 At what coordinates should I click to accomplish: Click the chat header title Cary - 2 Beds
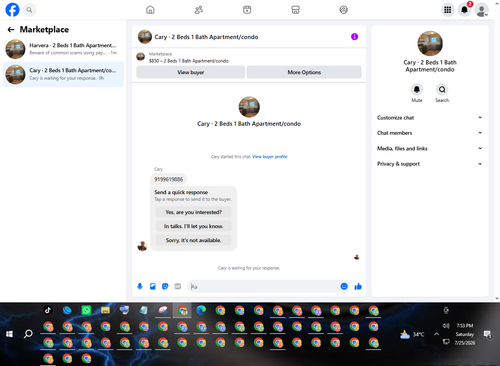[206, 37]
